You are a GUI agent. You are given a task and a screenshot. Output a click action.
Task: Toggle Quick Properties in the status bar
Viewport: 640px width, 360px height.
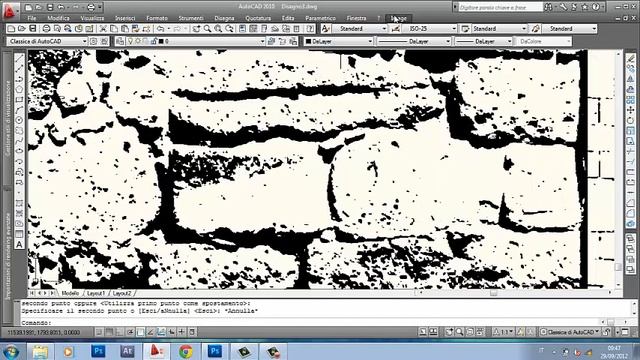(x=192, y=332)
